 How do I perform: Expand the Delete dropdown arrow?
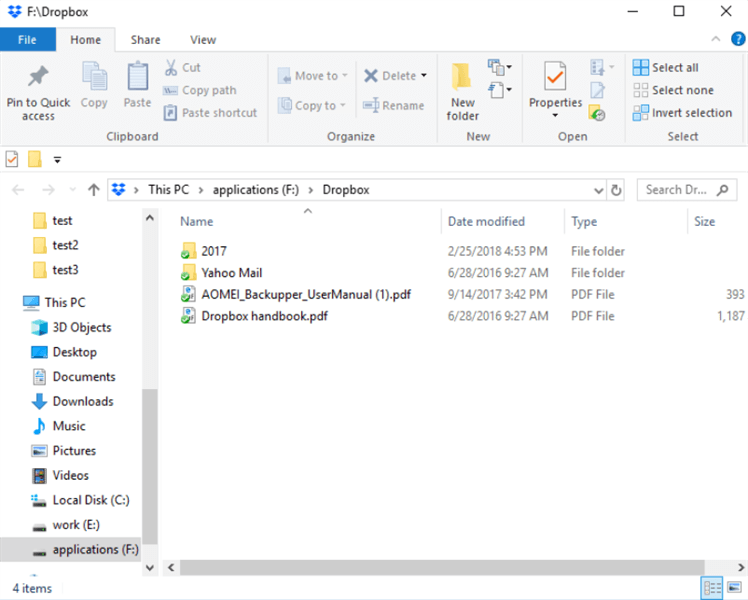[424, 76]
